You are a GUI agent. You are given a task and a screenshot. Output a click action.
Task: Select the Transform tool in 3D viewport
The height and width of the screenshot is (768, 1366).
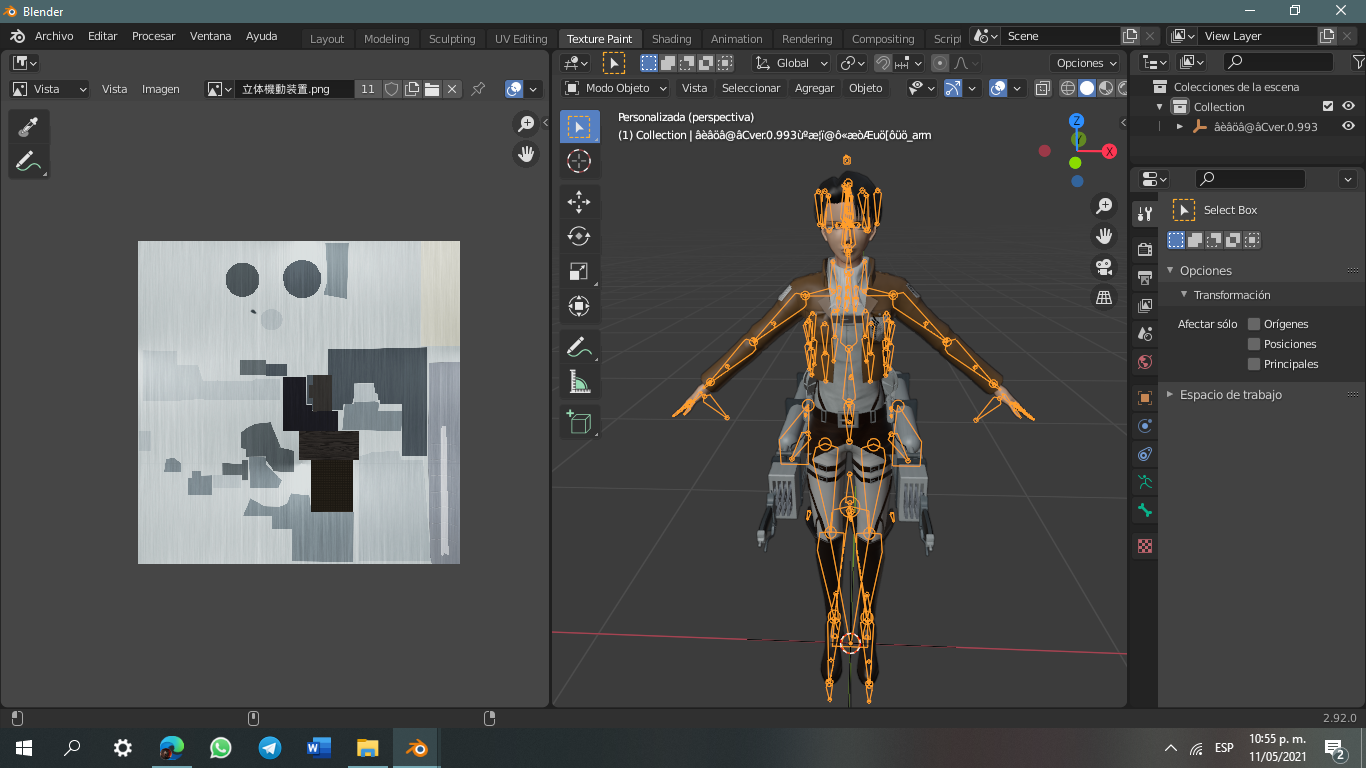pos(579,306)
